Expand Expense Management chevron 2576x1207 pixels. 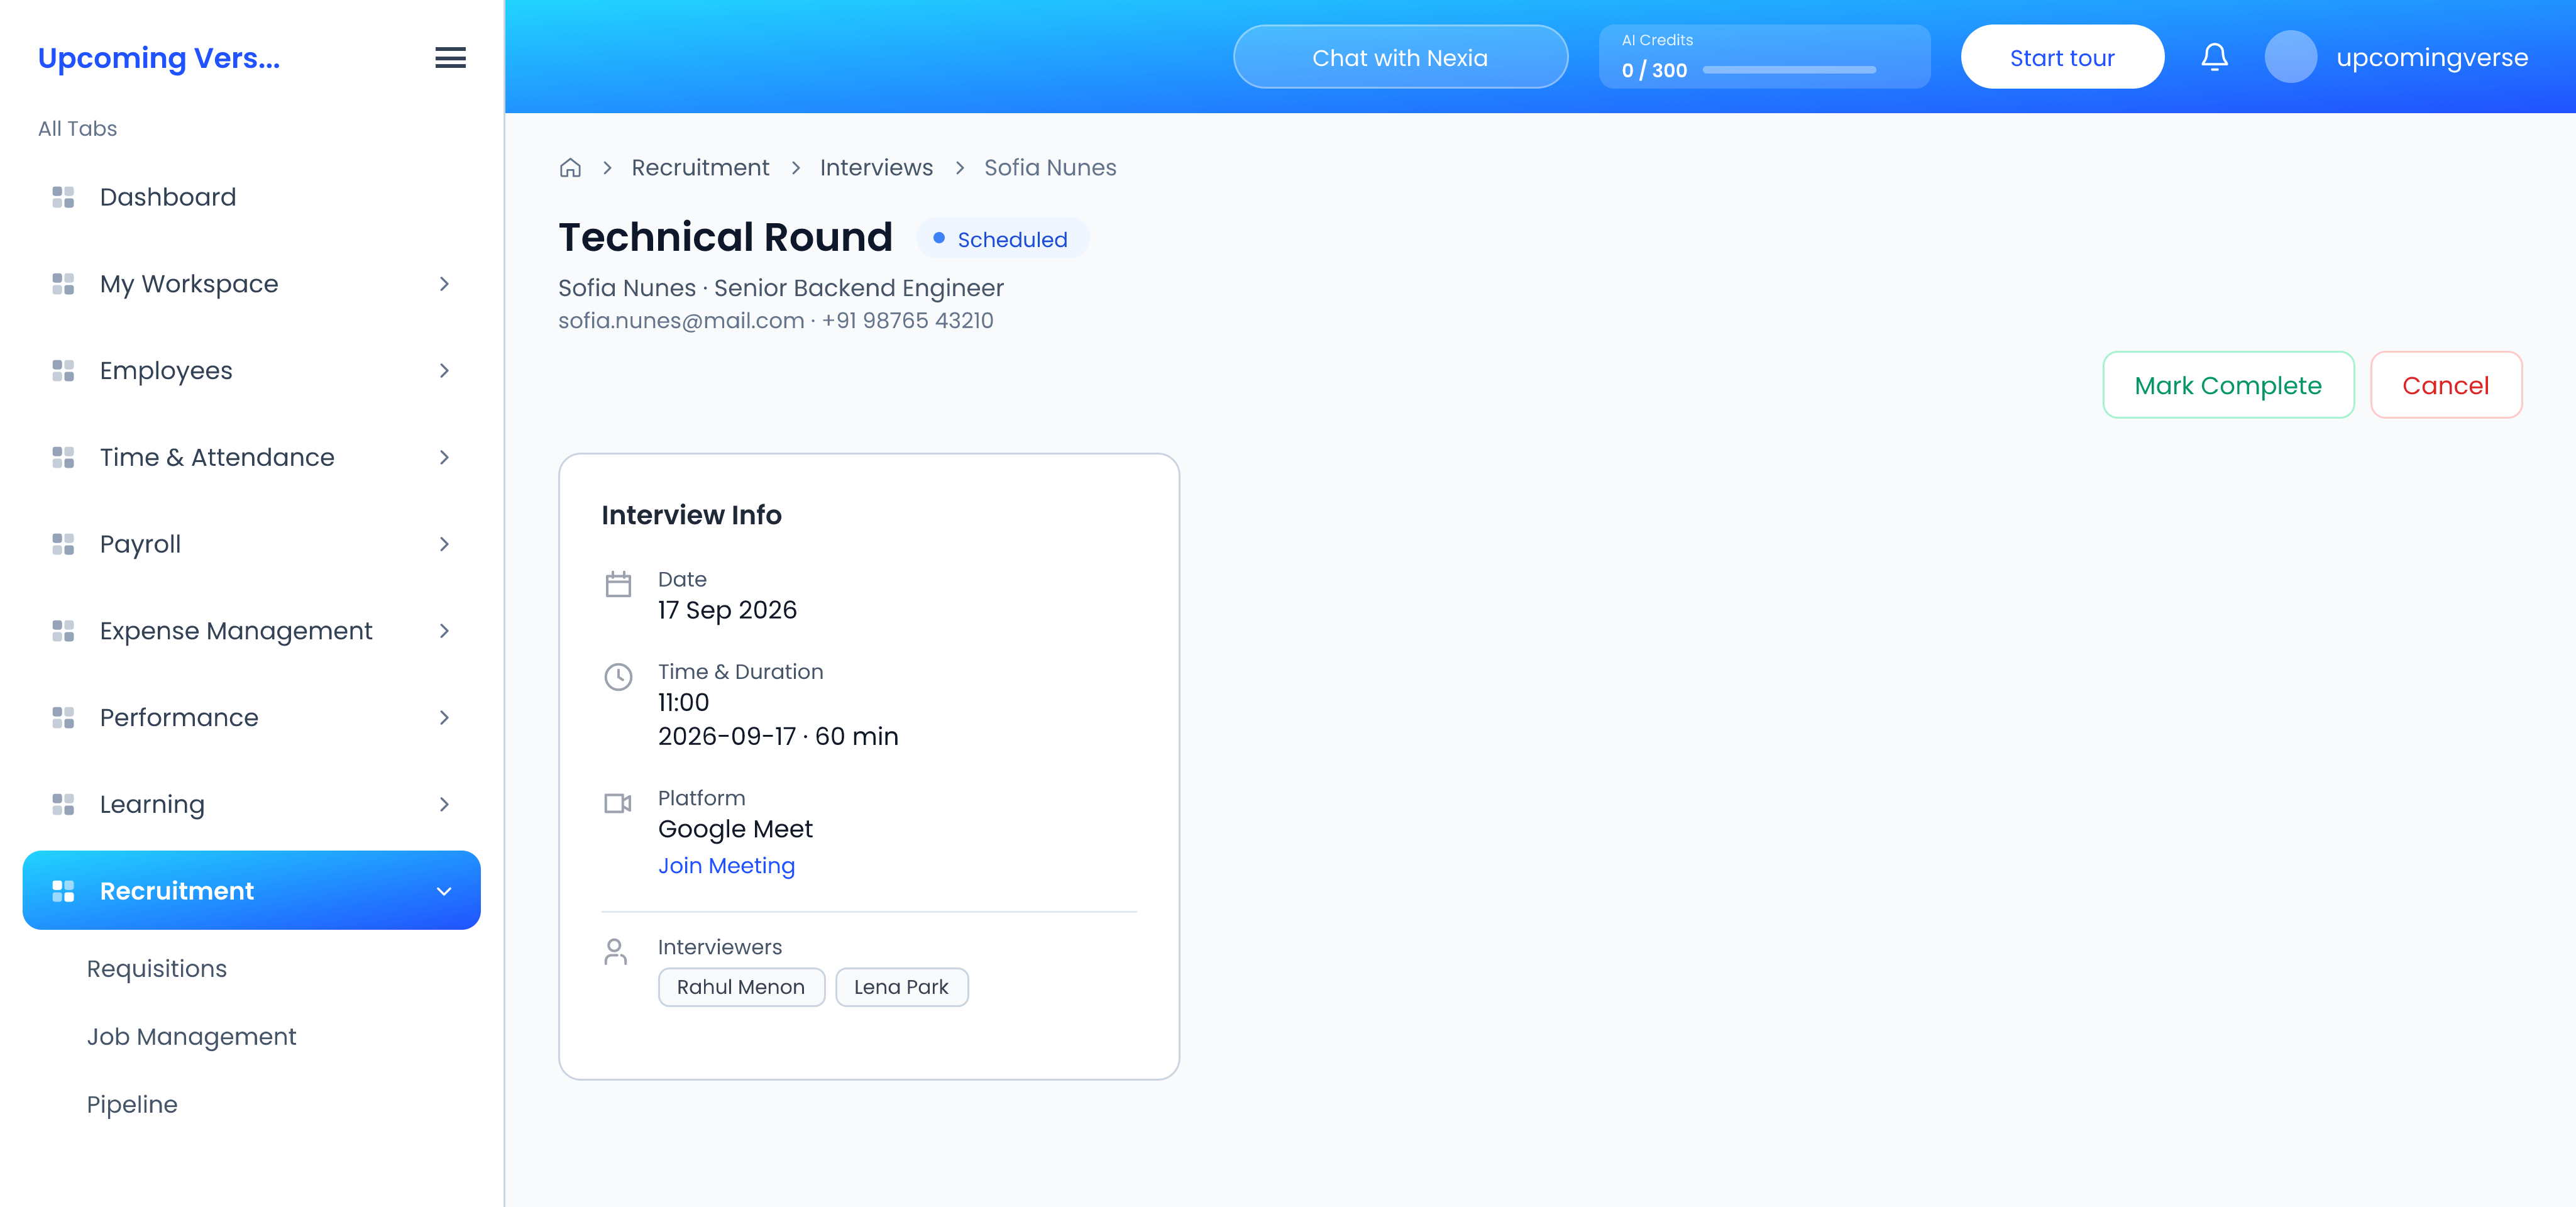coord(444,631)
